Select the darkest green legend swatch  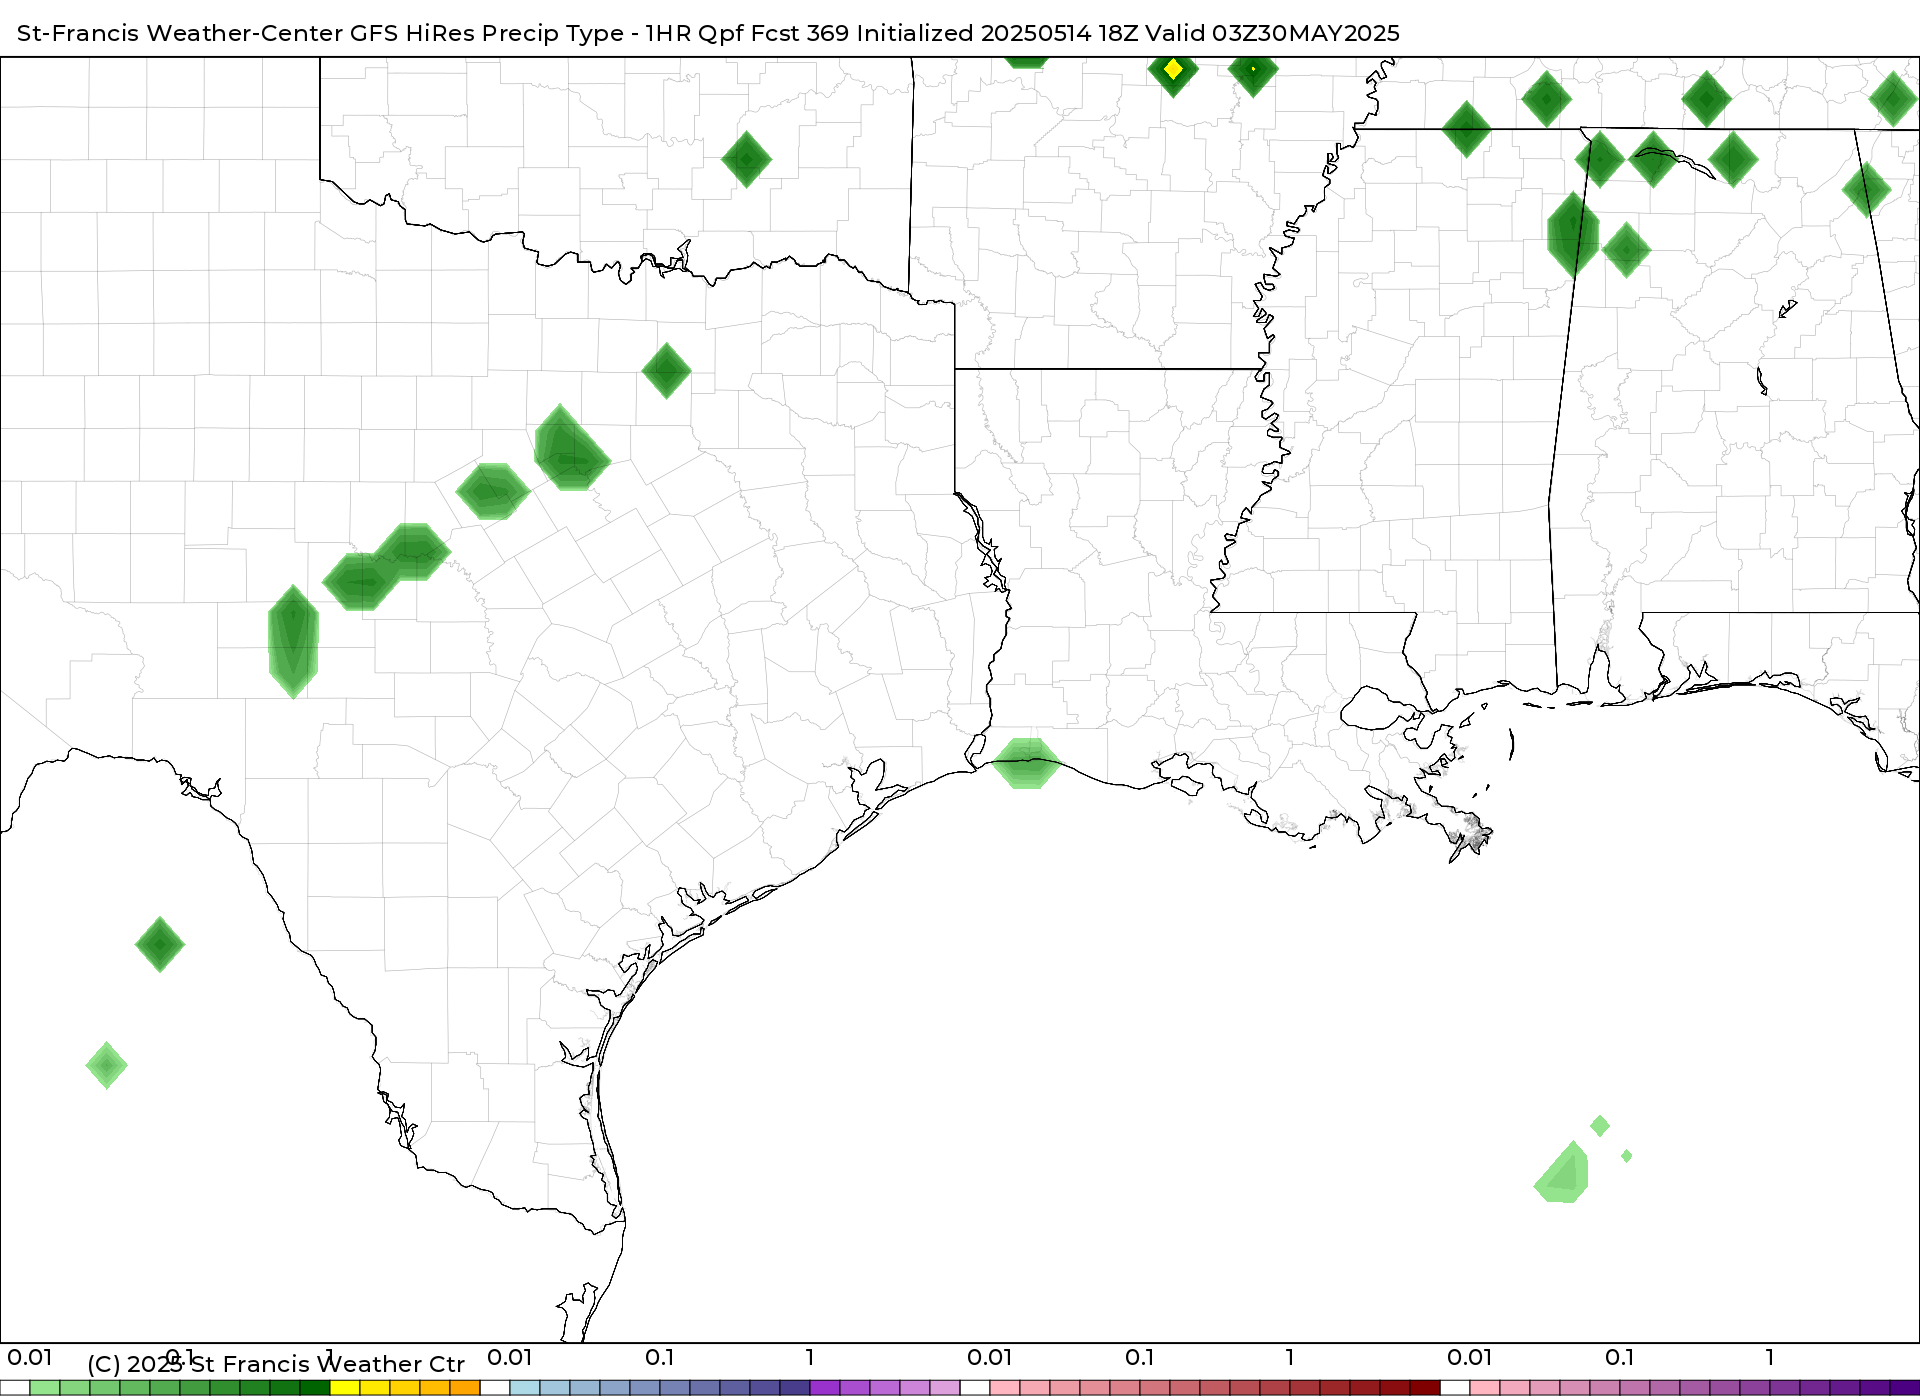[315, 1388]
